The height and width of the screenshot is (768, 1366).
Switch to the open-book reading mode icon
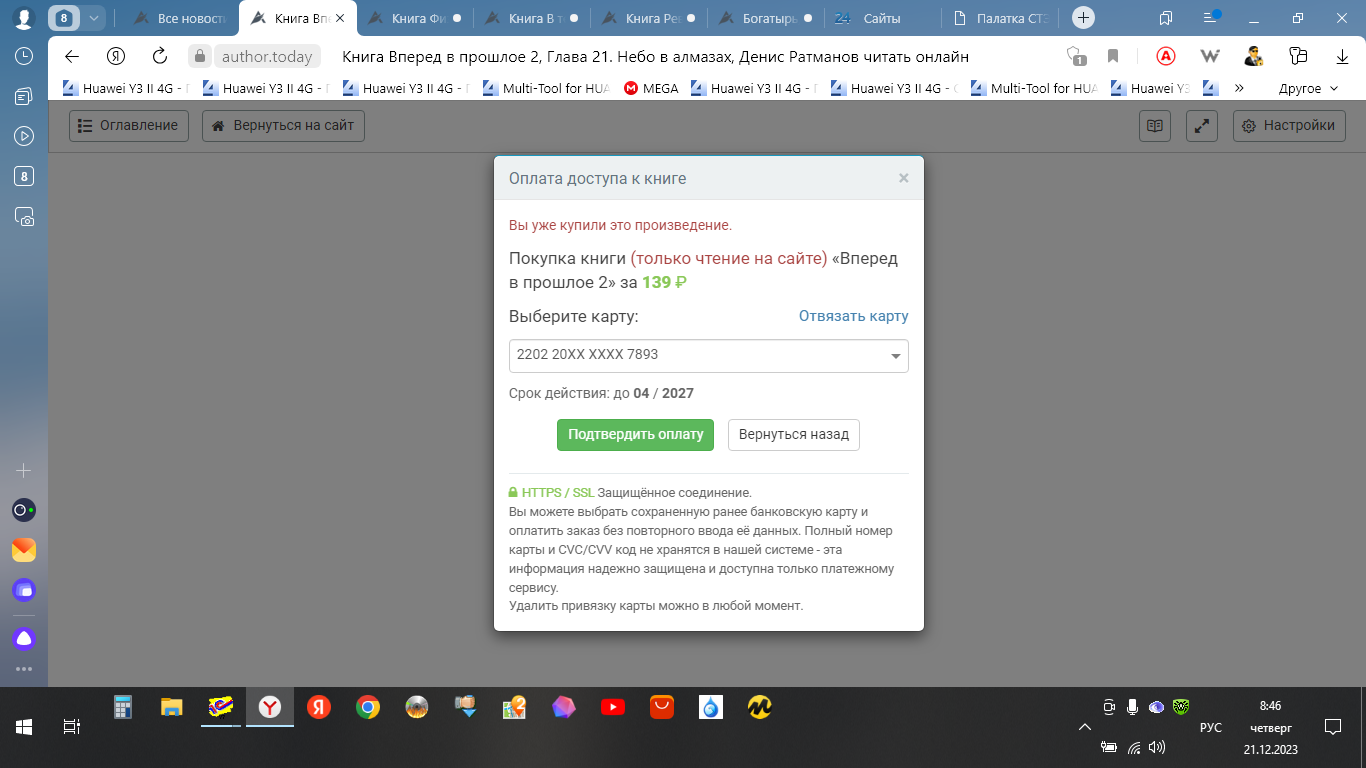(1155, 126)
